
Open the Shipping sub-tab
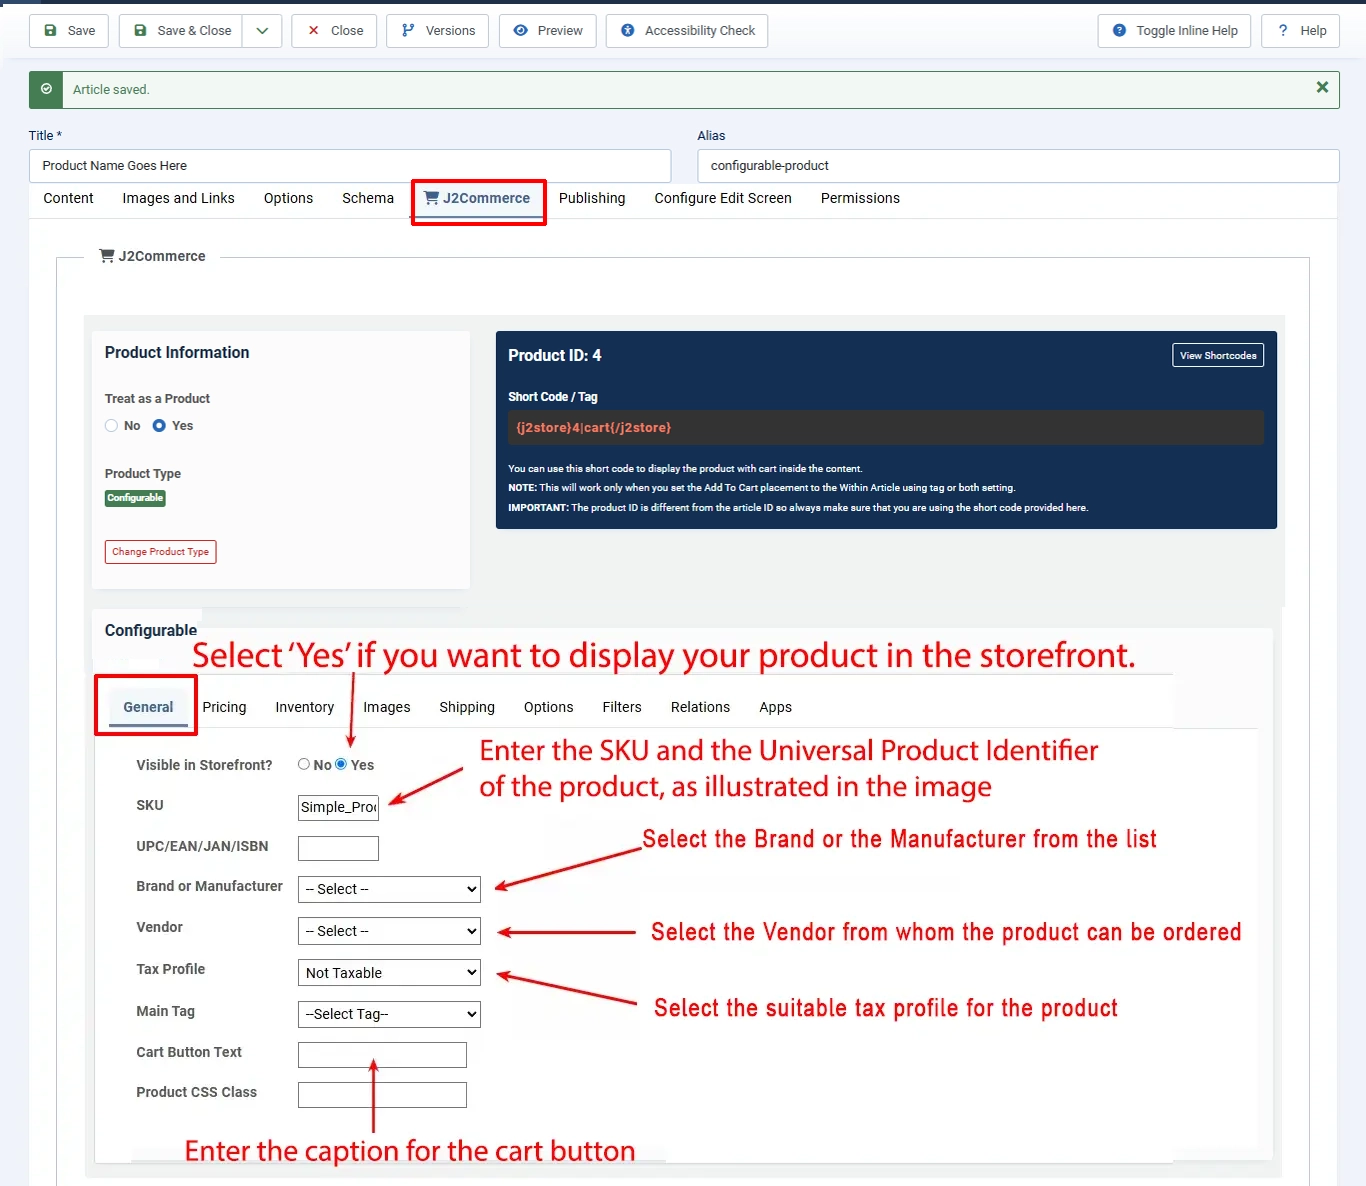point(467,707)
